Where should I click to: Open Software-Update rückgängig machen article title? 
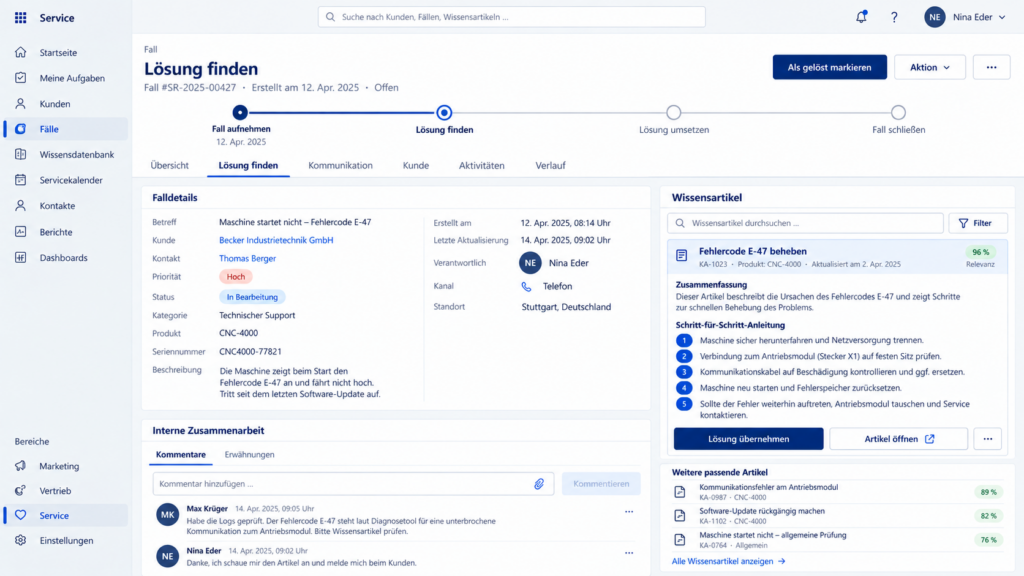[x=761, y=511]
